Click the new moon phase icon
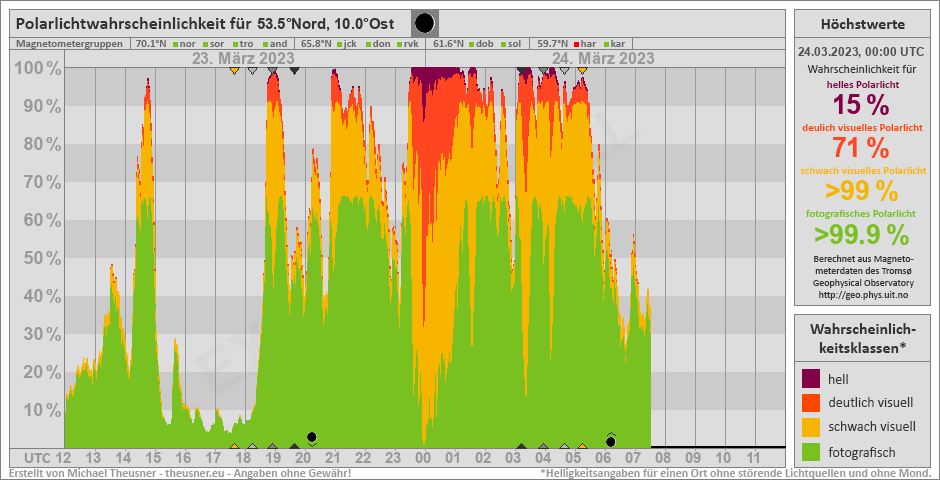Image resolution: width=940 pixels, height=480 pixels. (425, 23)
